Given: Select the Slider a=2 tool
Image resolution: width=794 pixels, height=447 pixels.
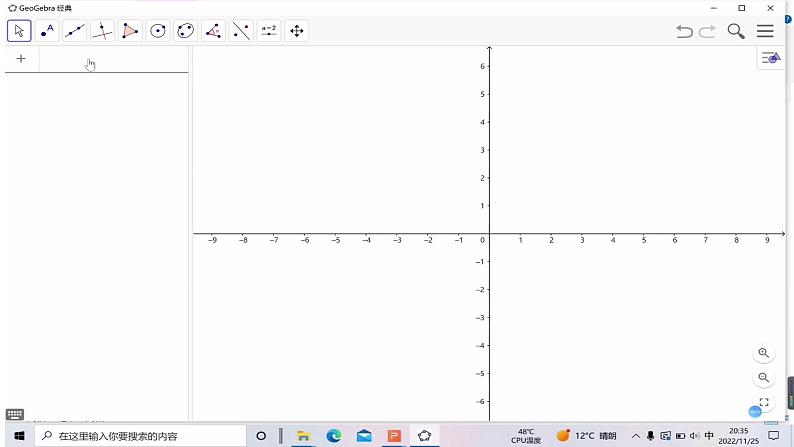Looking at the screenshot, I should [x=268, y=31].
